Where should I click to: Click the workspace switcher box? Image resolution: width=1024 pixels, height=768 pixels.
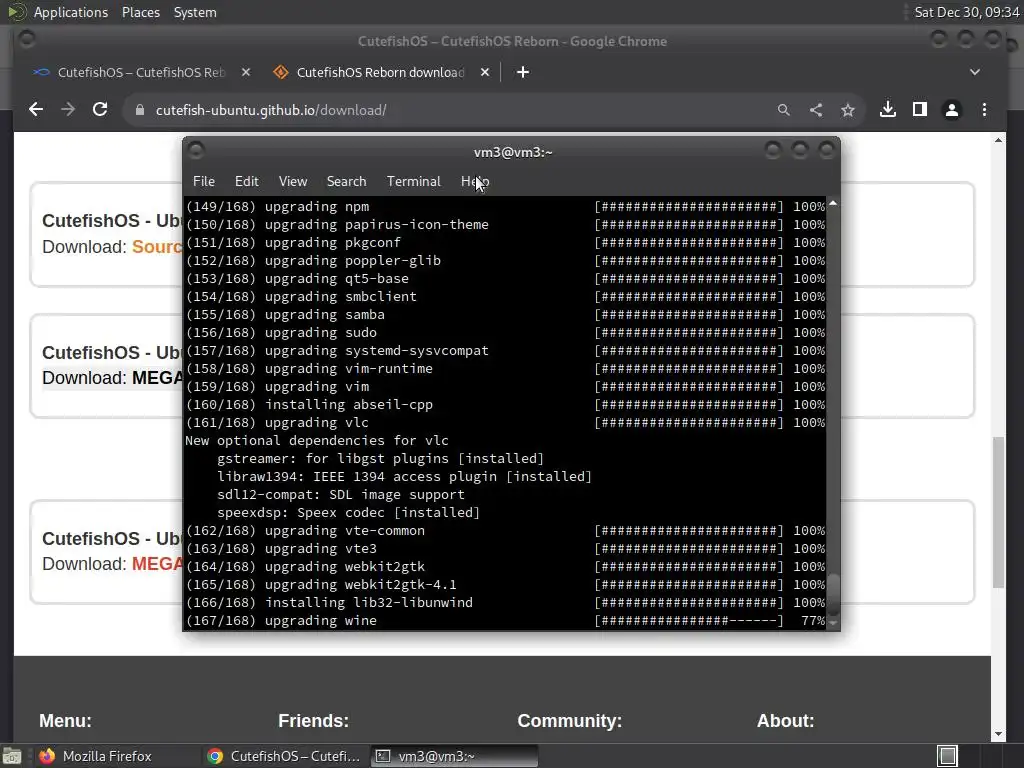click(x=947, y=756)
